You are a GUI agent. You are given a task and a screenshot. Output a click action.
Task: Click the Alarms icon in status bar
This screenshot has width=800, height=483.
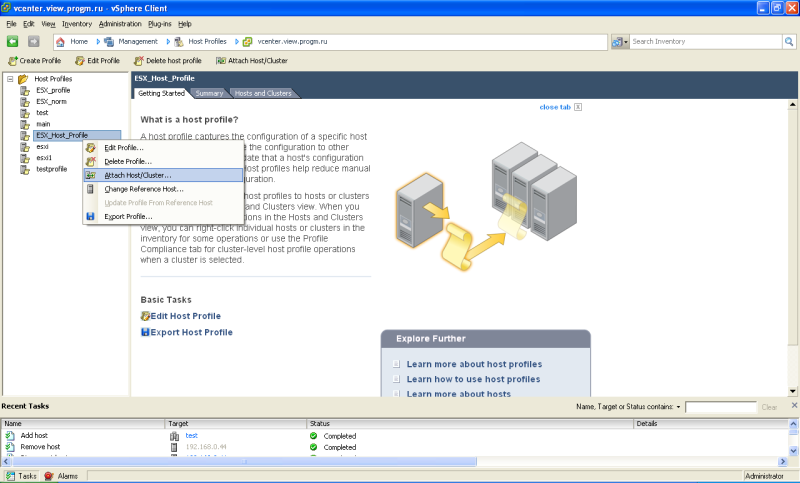point(49,476)
